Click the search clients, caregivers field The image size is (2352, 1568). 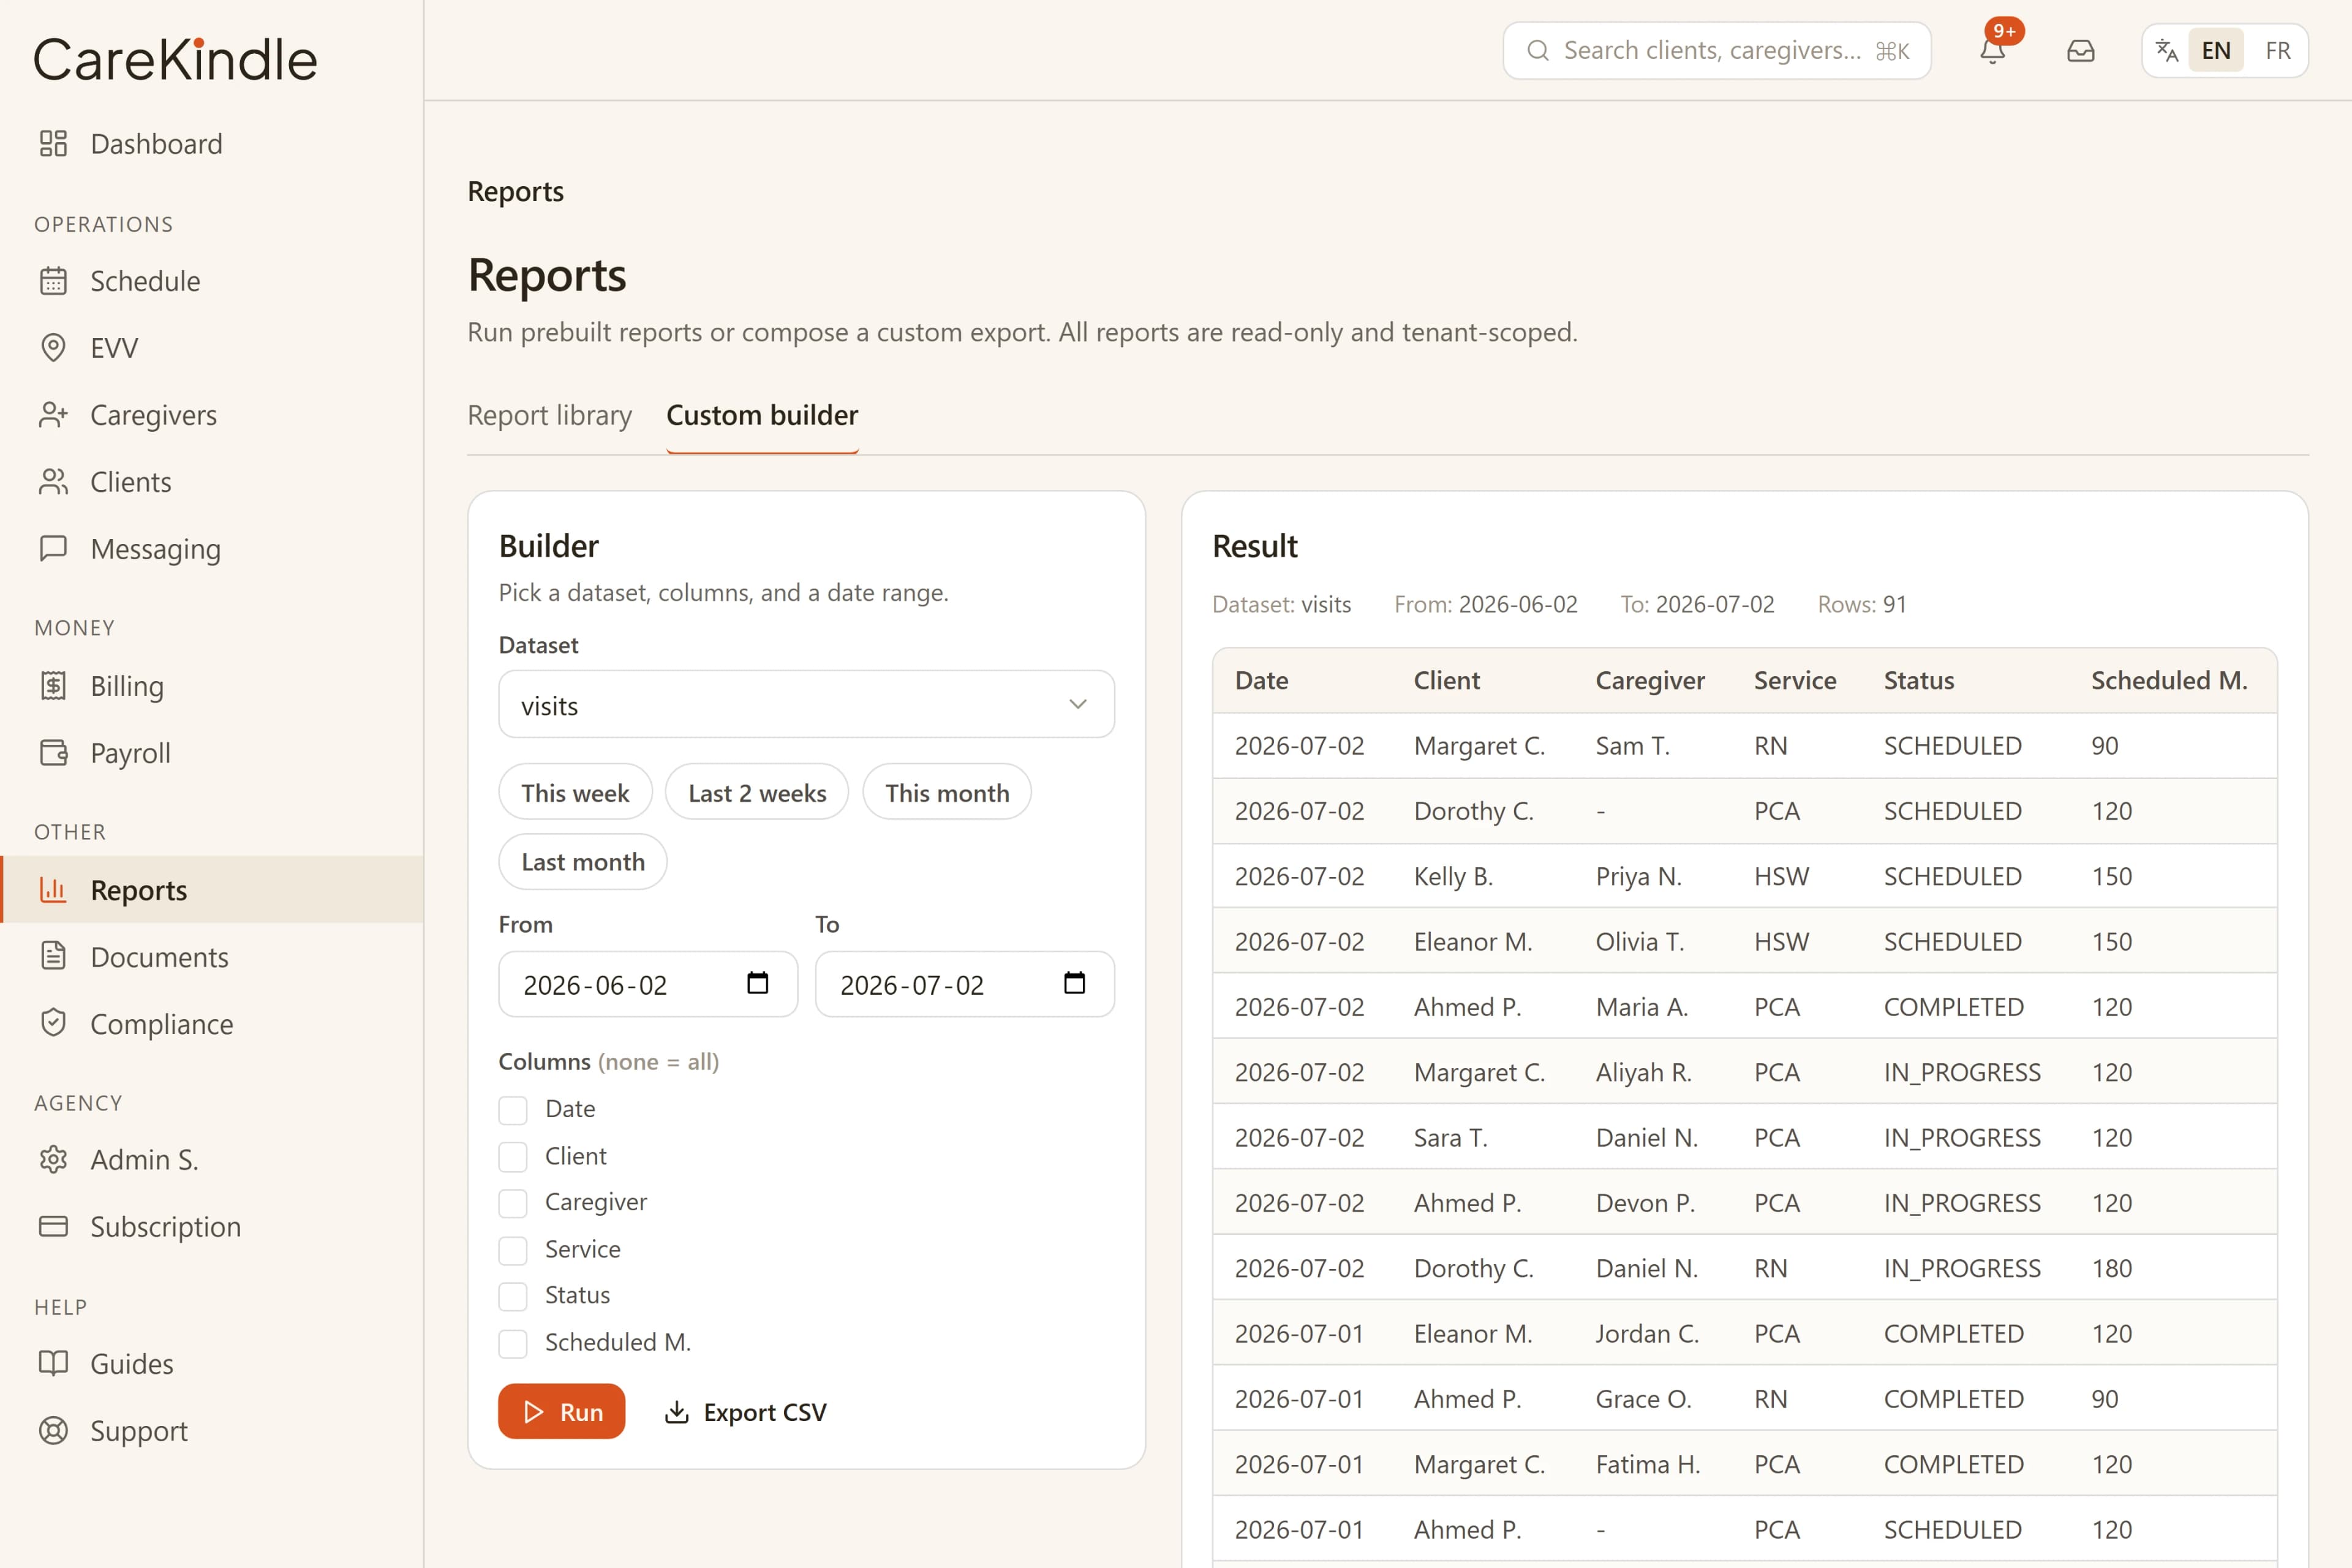point(1717,51)
